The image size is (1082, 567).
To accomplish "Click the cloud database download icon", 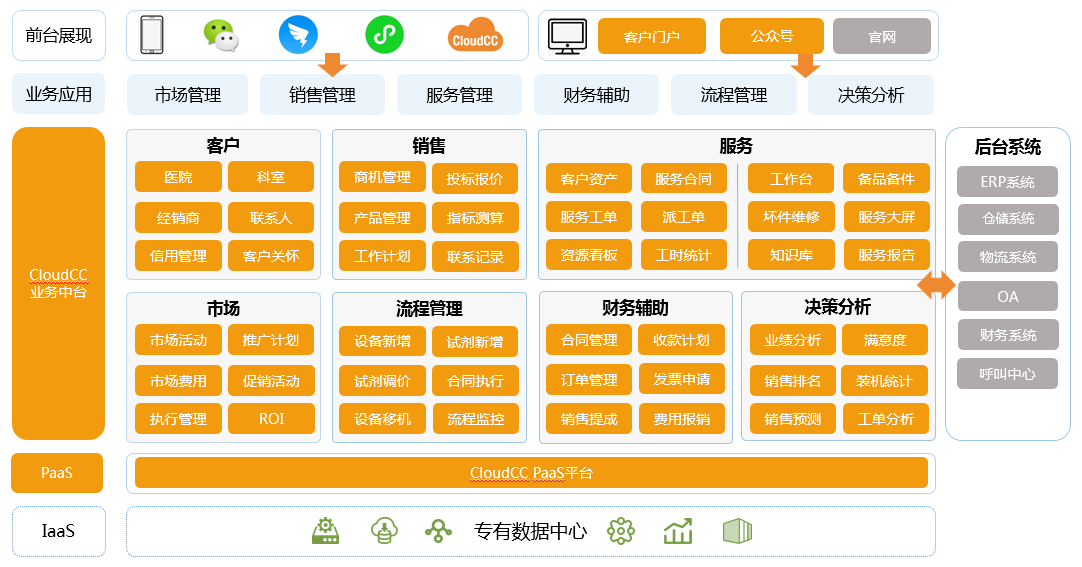I will click(383, 531).
